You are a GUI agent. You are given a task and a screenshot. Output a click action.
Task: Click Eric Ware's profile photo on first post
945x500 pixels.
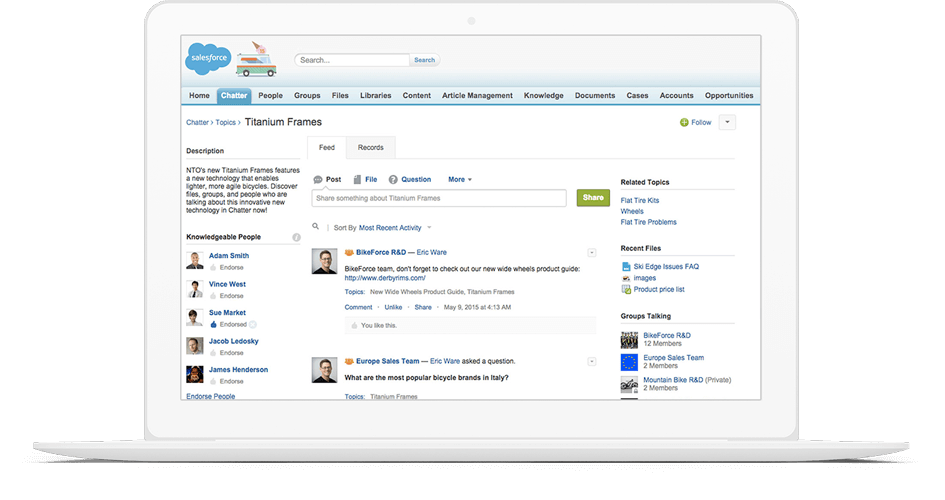(324, 262)
